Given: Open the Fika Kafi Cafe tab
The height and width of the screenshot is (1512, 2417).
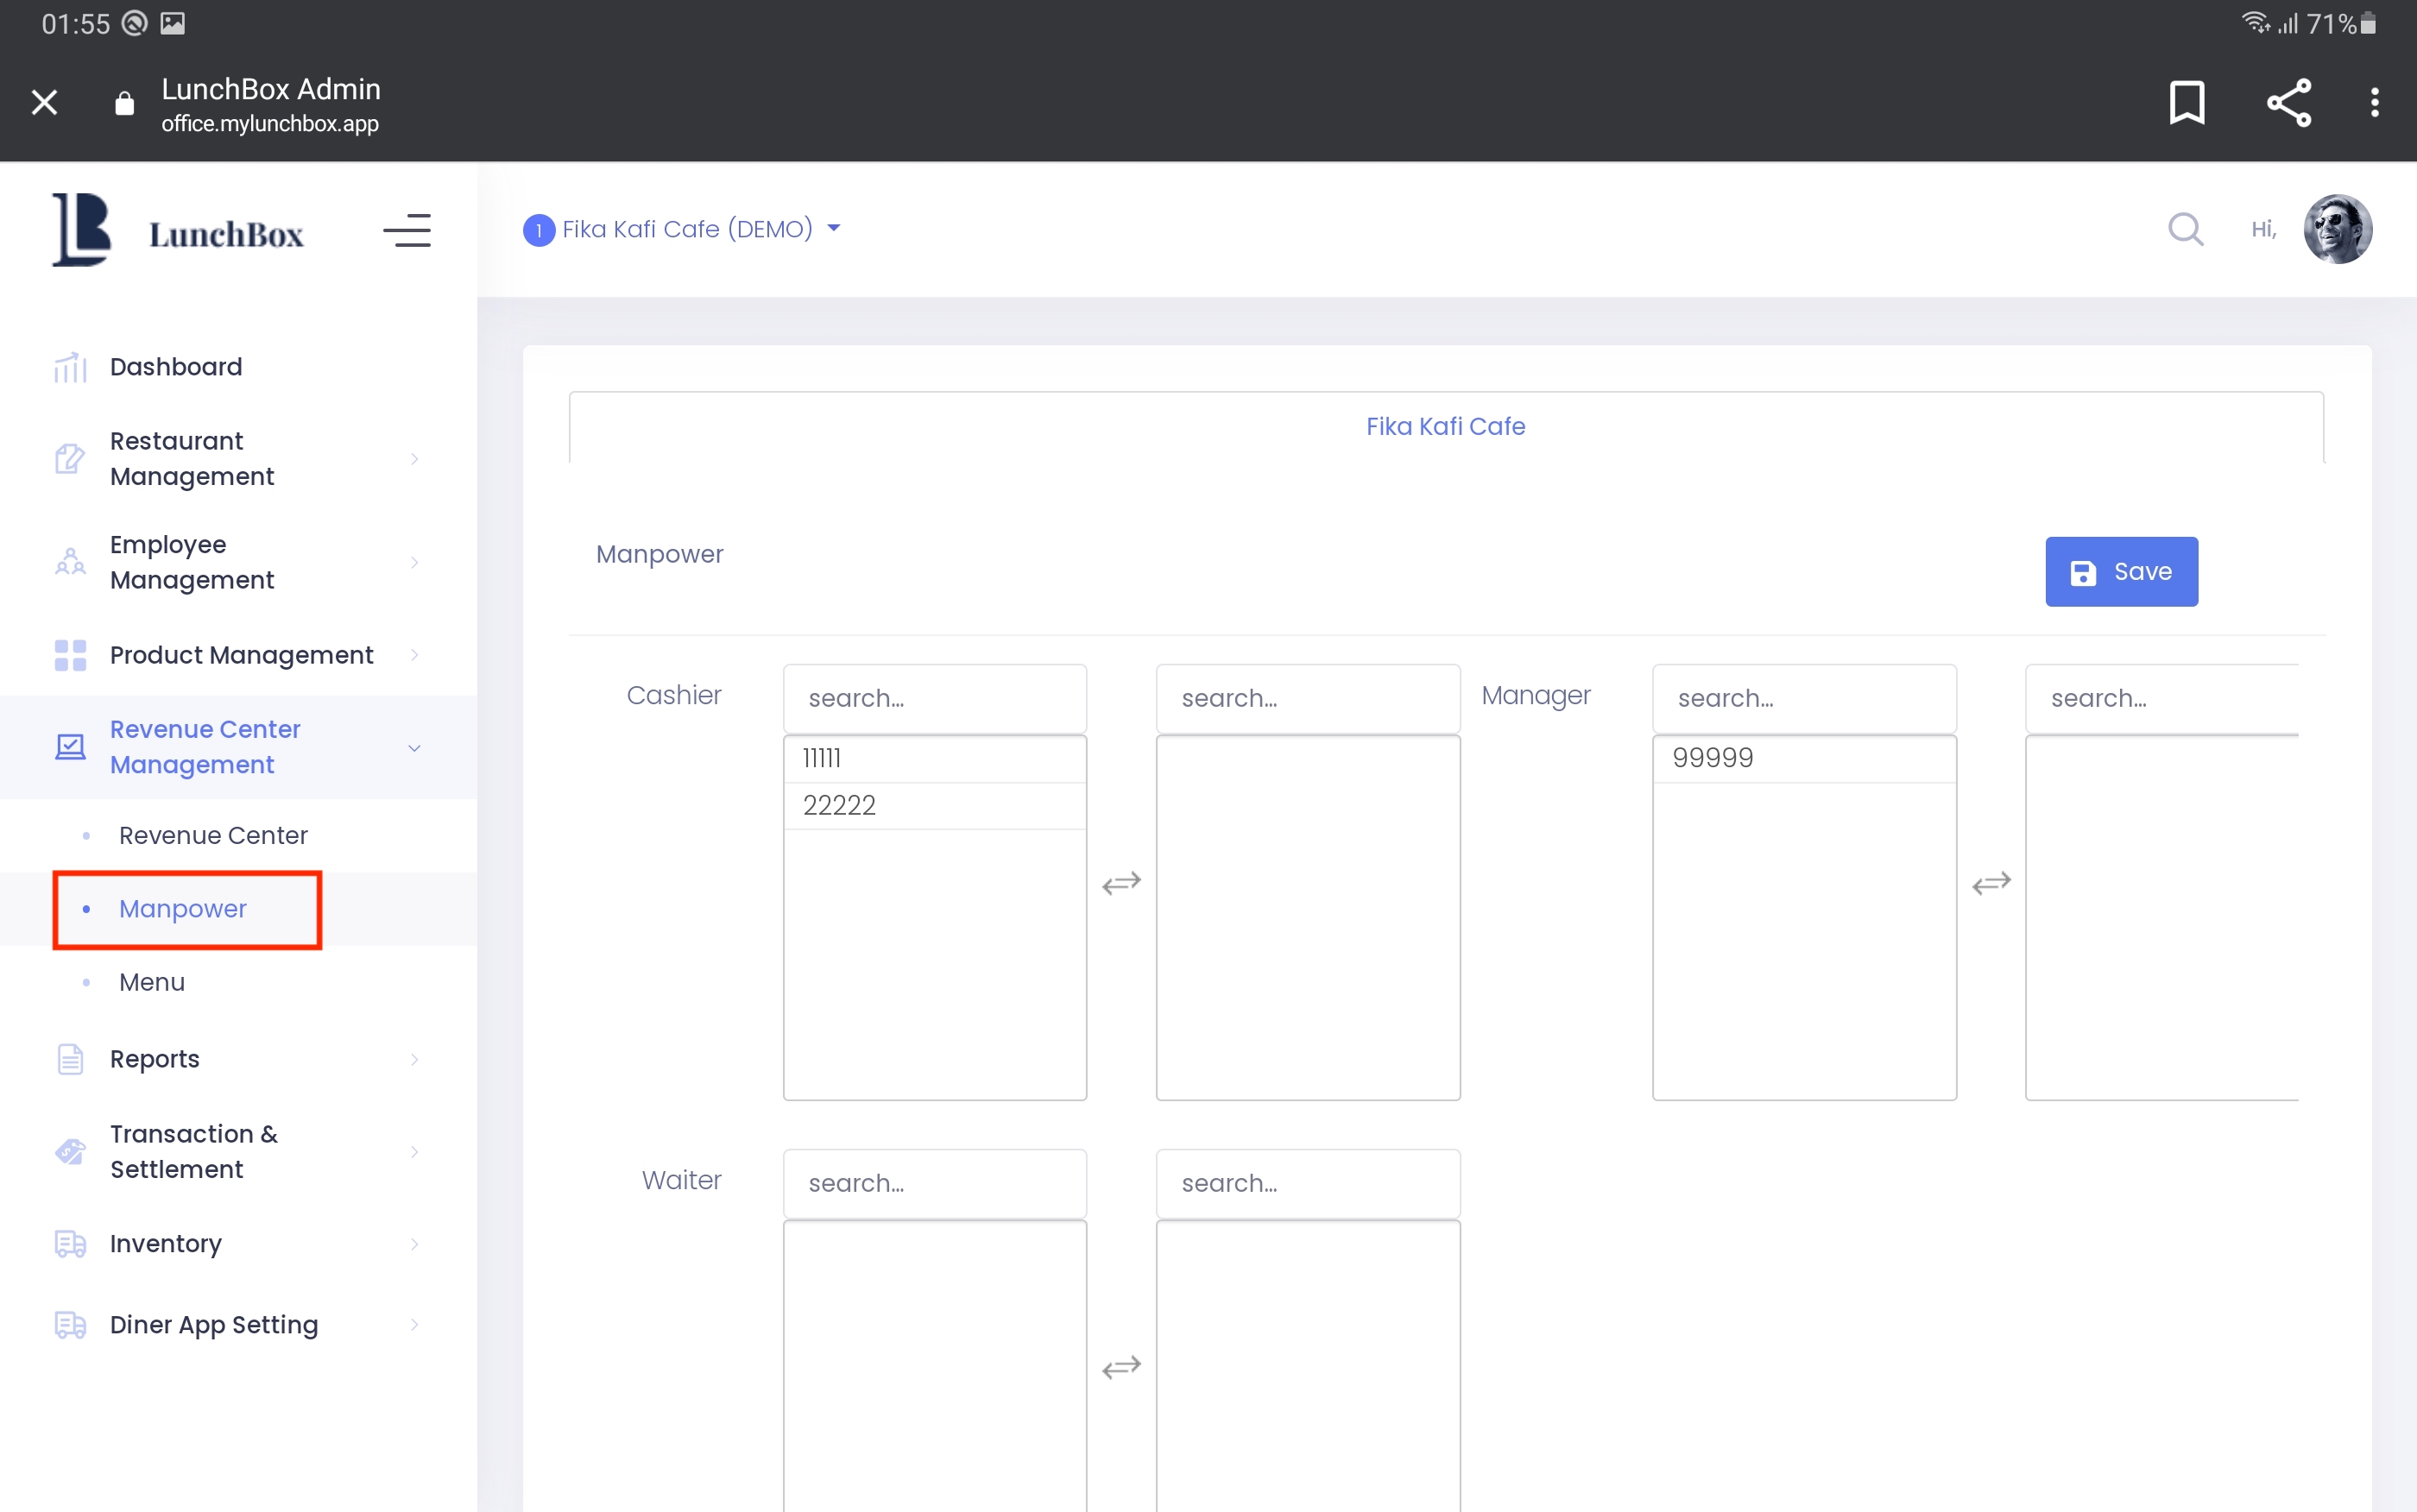Looking at the screenshot, I should coord(1445,427).
